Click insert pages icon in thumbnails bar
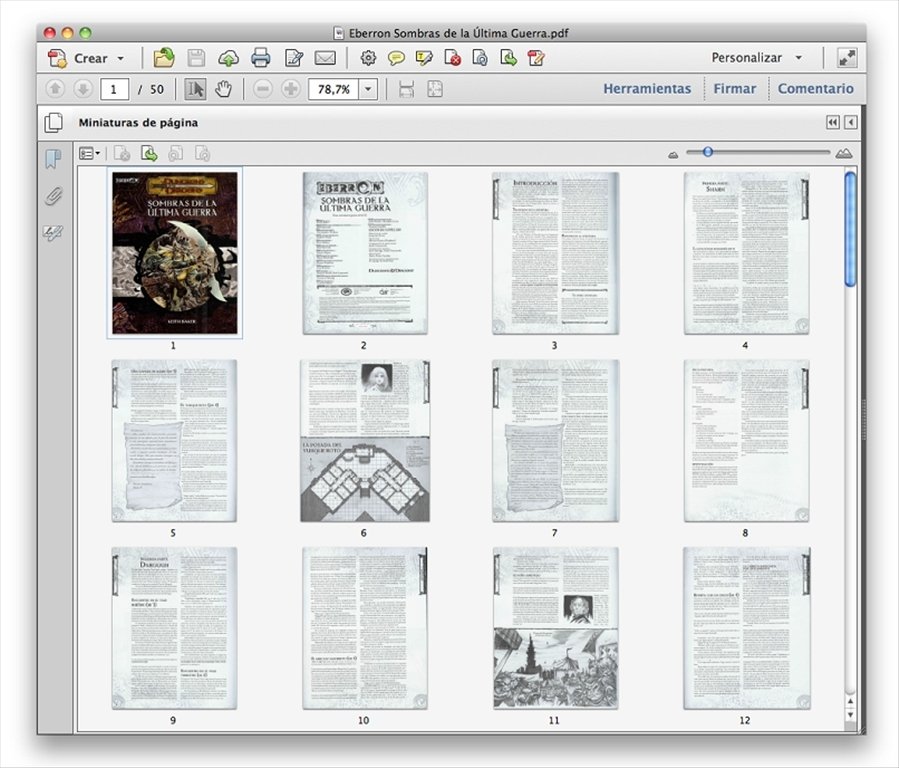 149,154
